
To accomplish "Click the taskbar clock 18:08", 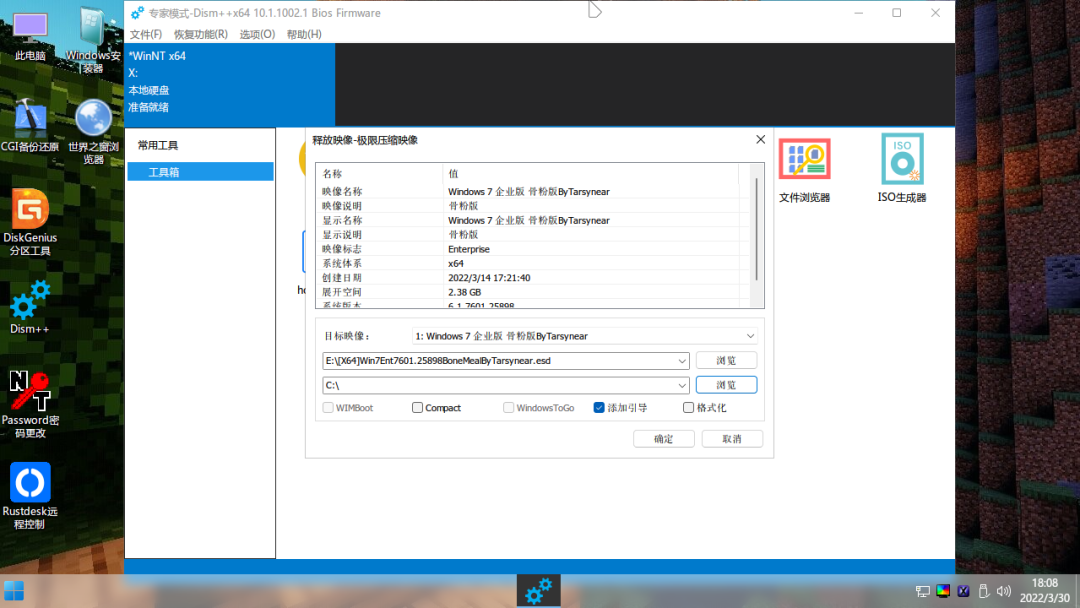I will click(1045, 583).
